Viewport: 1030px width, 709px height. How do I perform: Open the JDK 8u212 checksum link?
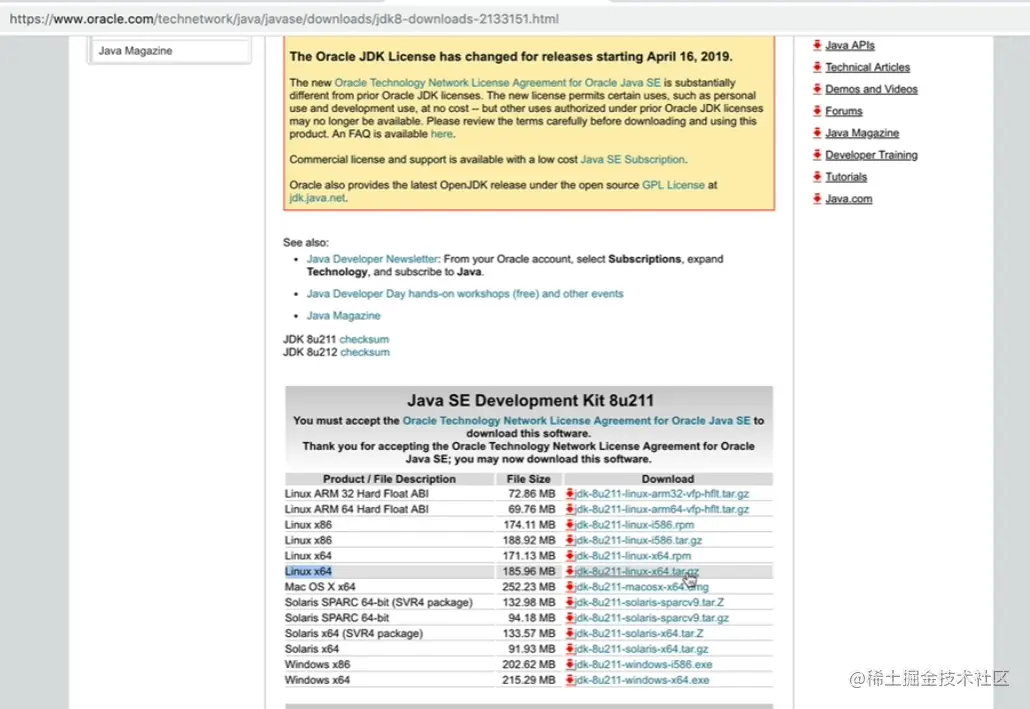(365, 352)
